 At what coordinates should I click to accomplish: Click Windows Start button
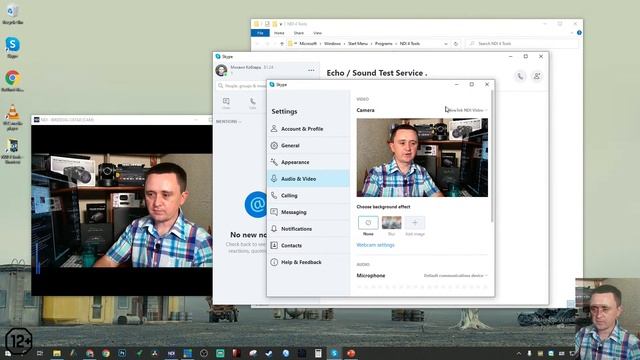8,353
